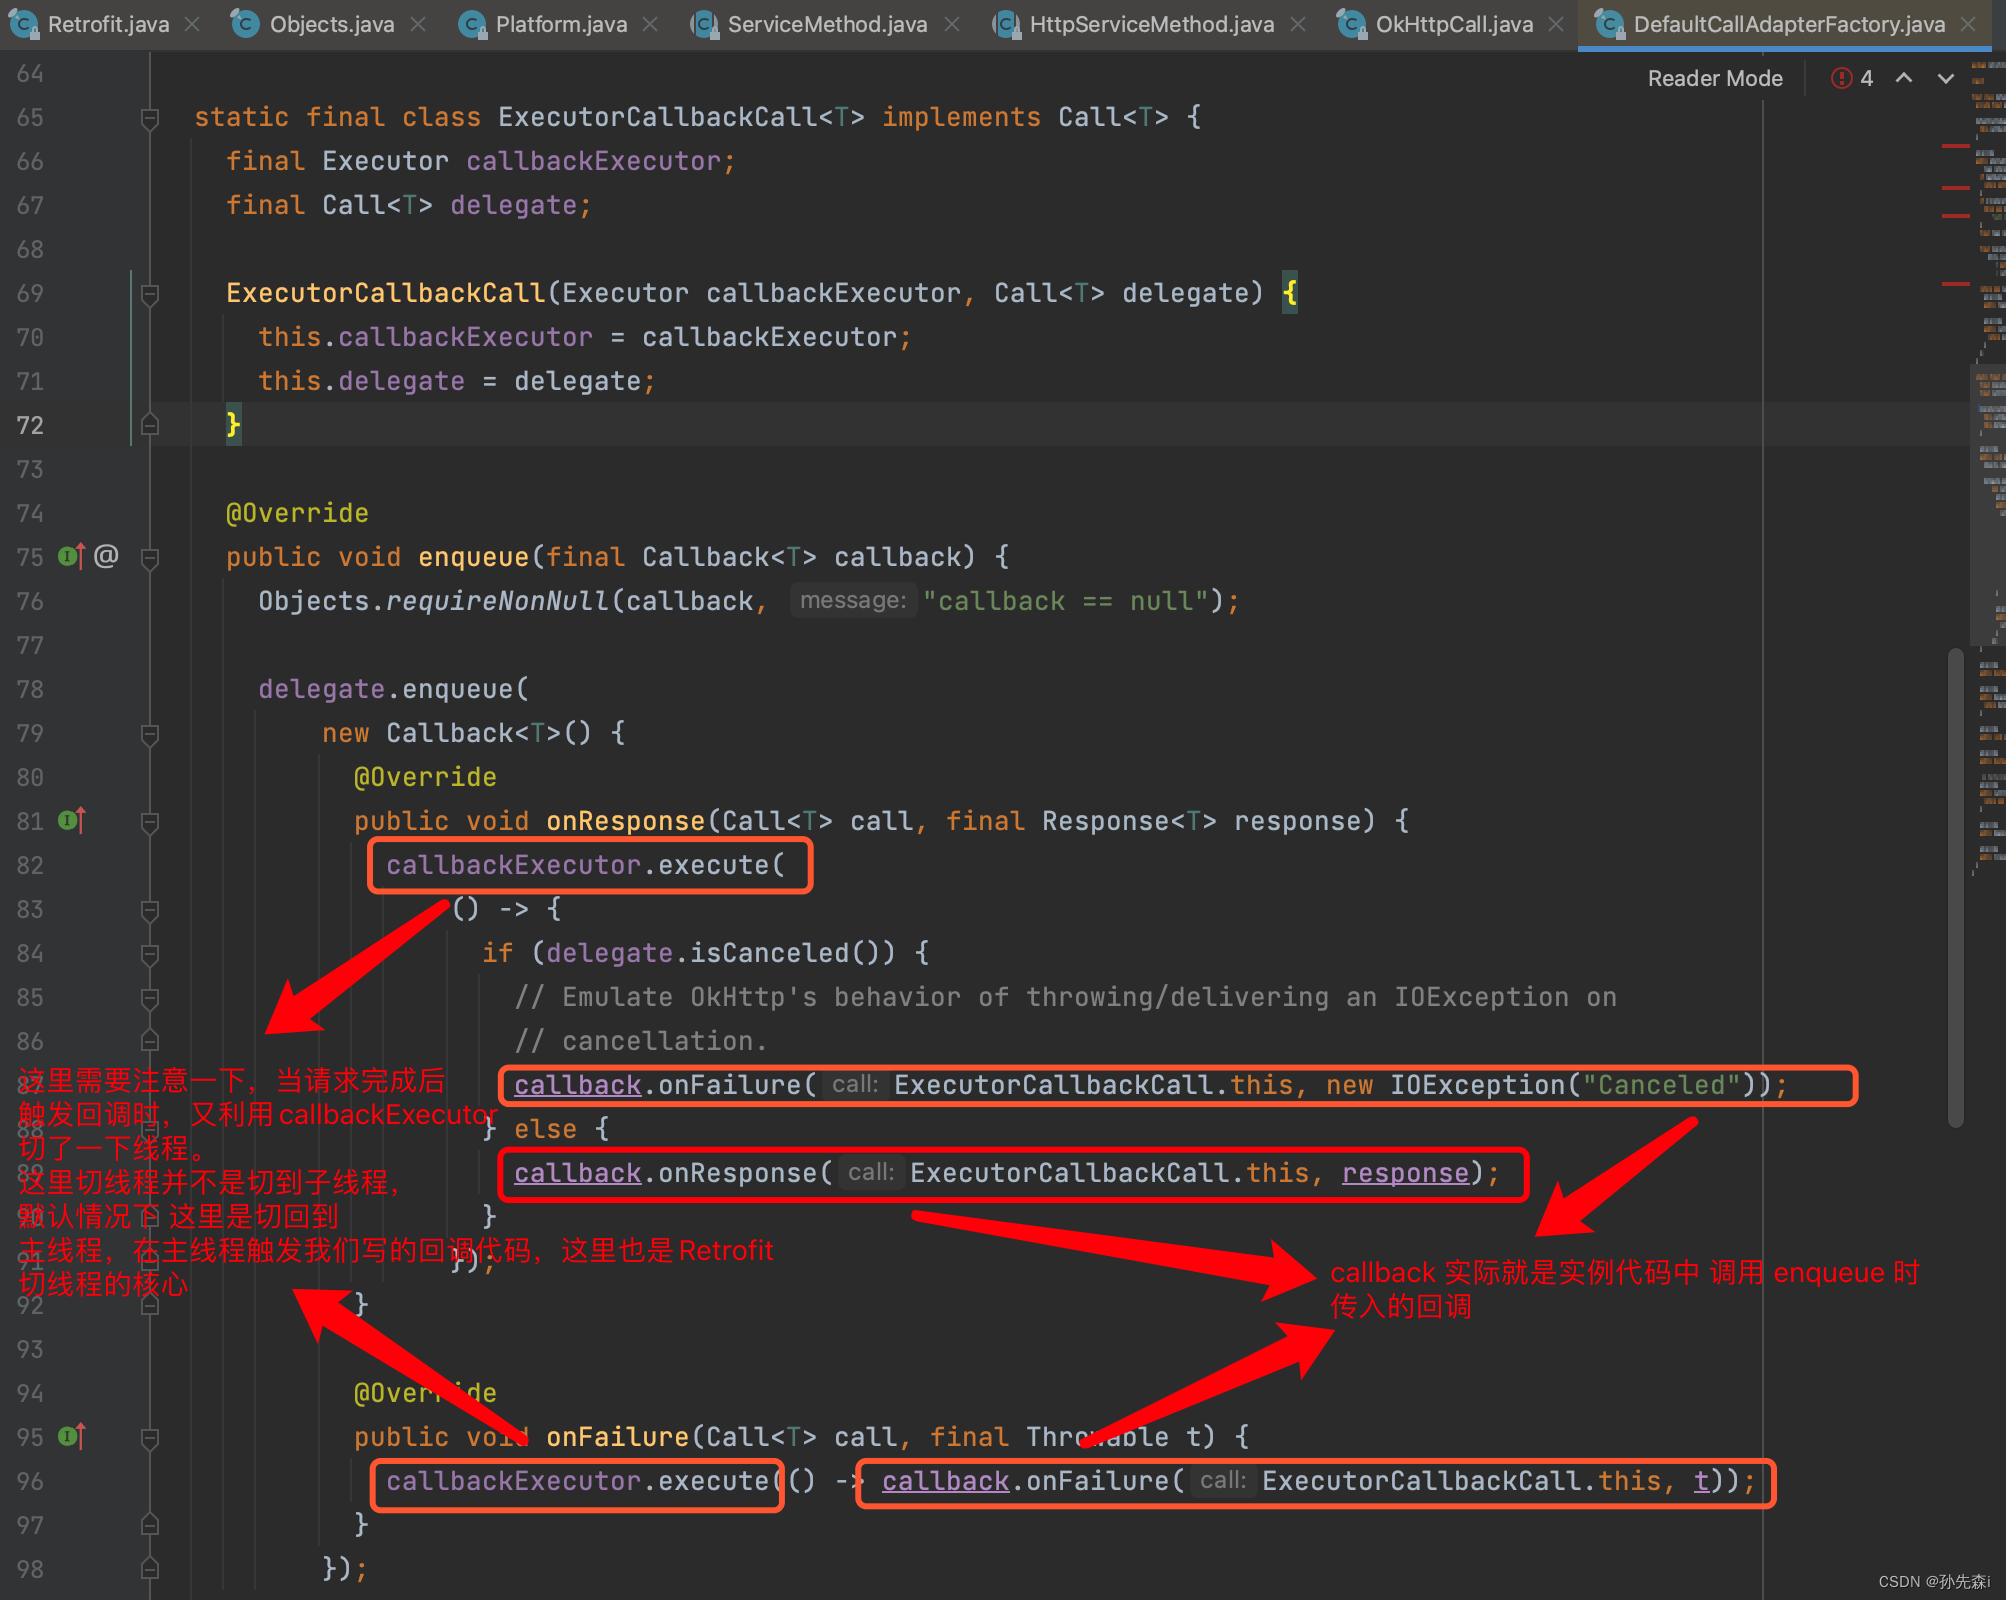This screenshot has height=1600, width=2006.
Task: Go to previous highlighted error arrow
Action: pos(1904,78)
